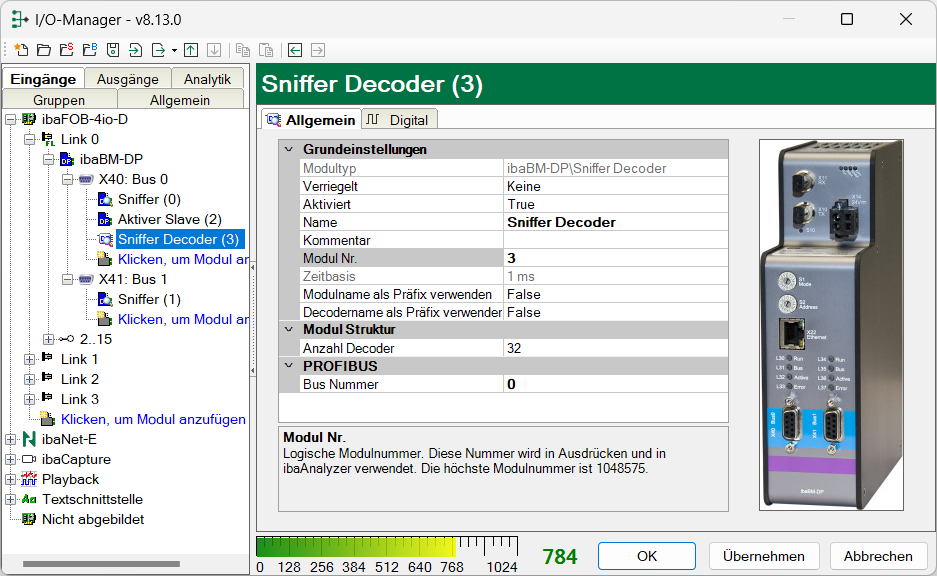Collapse the Modul Struktur section
The width and height of the screenshot is (937, 576).
click(289, 329)
